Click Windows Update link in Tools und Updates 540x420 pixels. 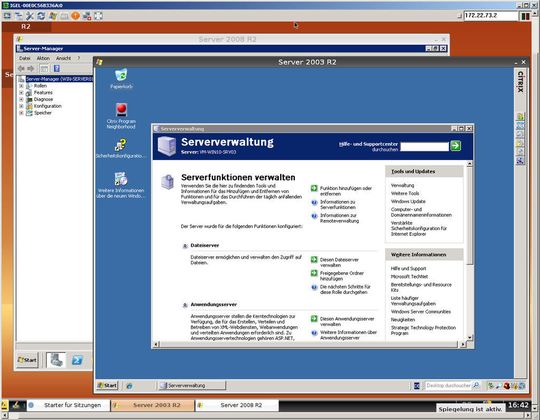408,201
